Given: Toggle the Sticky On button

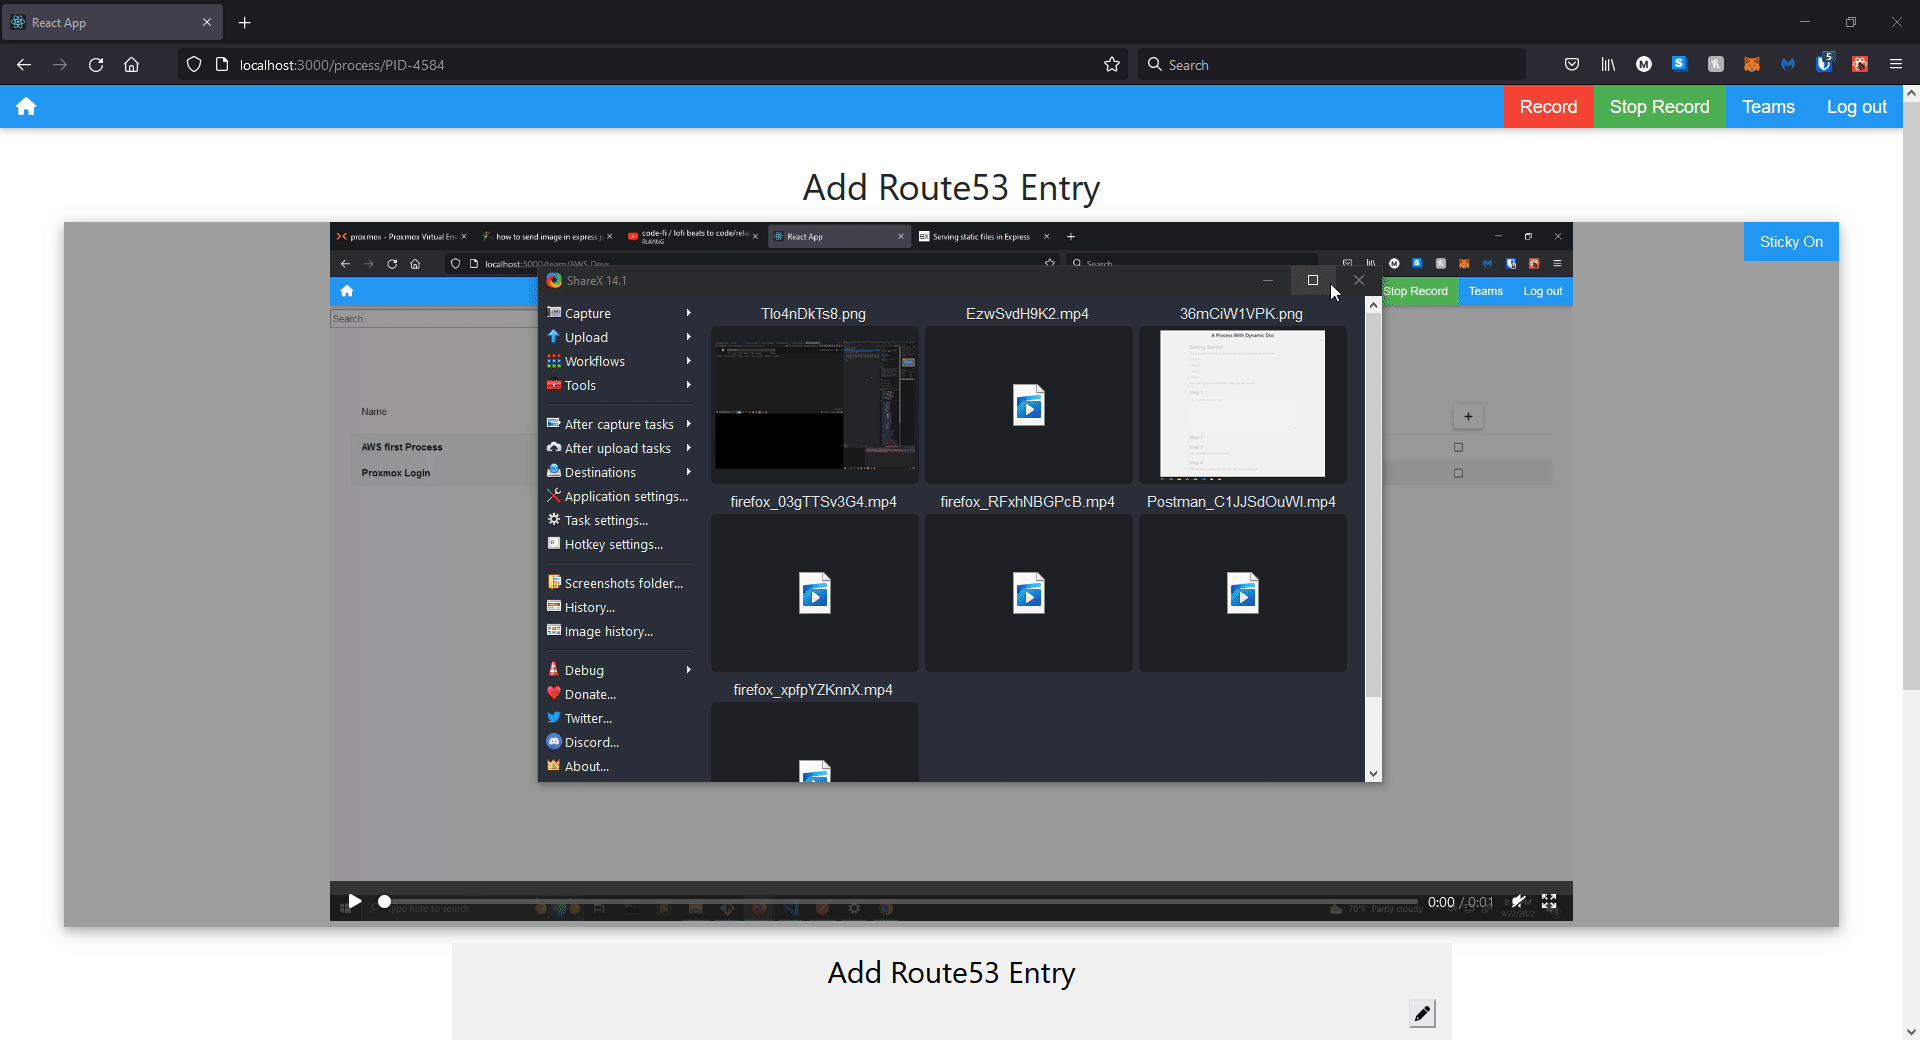Looking at the screenshot, I should [x=1790, y=242].
